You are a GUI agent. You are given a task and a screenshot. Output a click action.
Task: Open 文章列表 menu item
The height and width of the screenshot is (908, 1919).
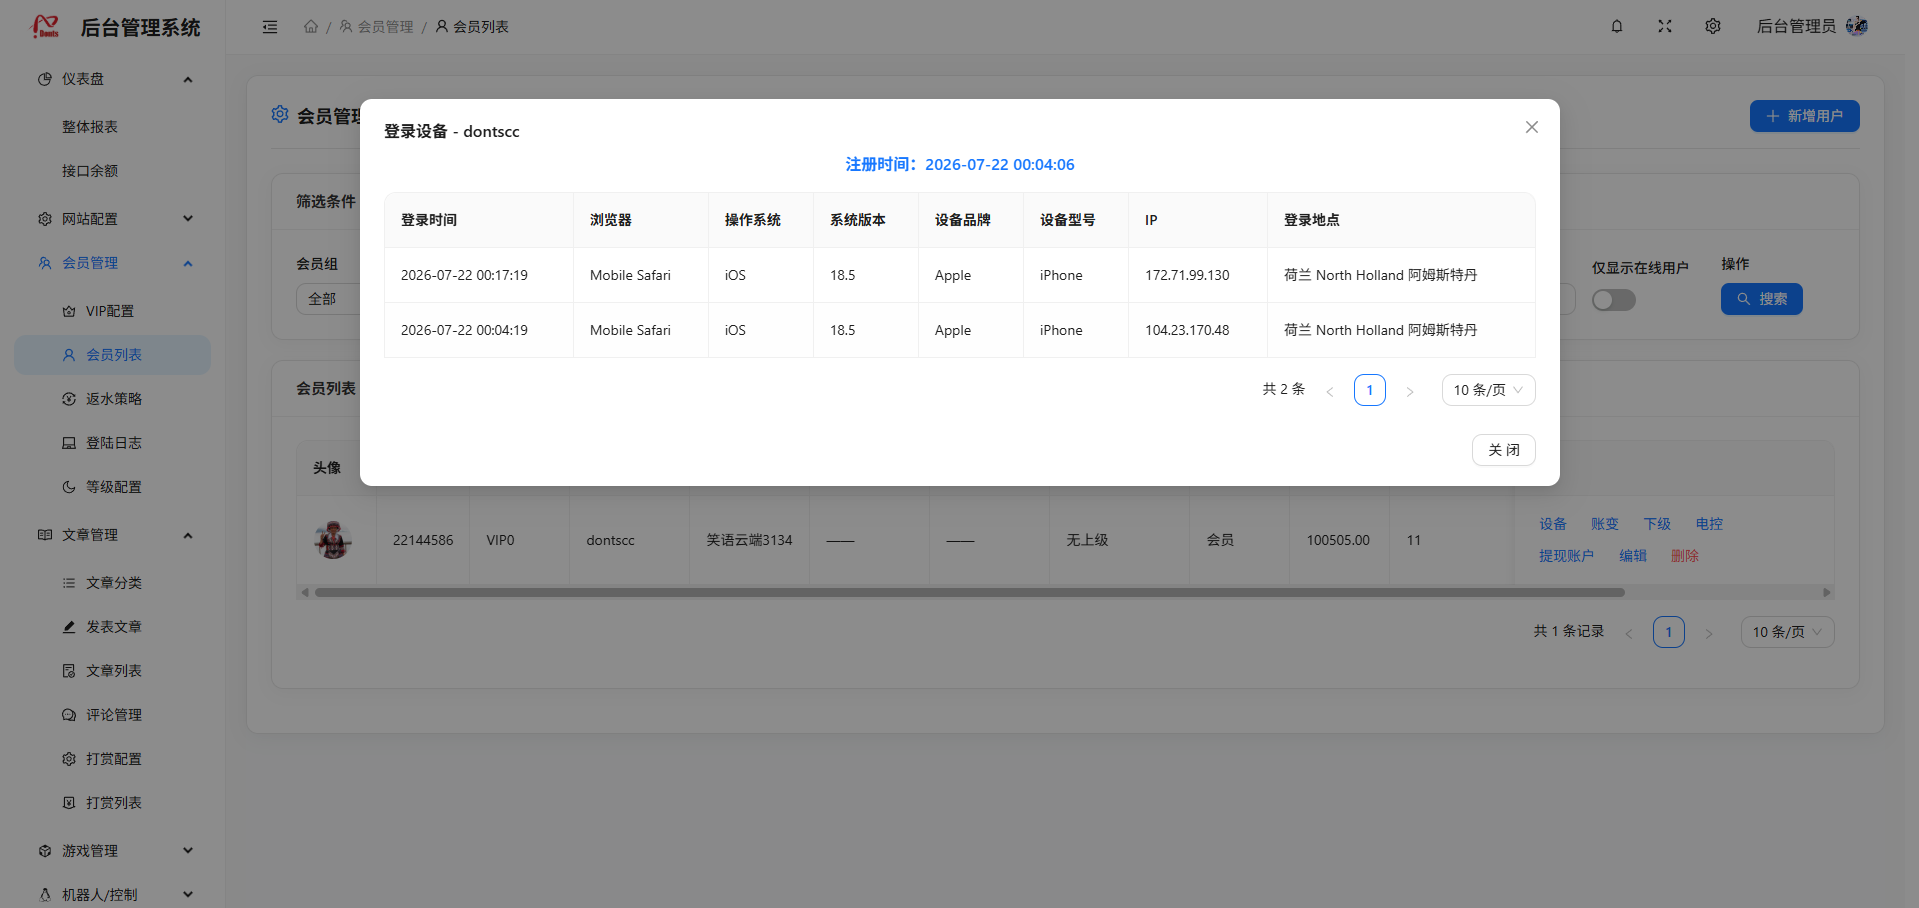tap(113, 671)
